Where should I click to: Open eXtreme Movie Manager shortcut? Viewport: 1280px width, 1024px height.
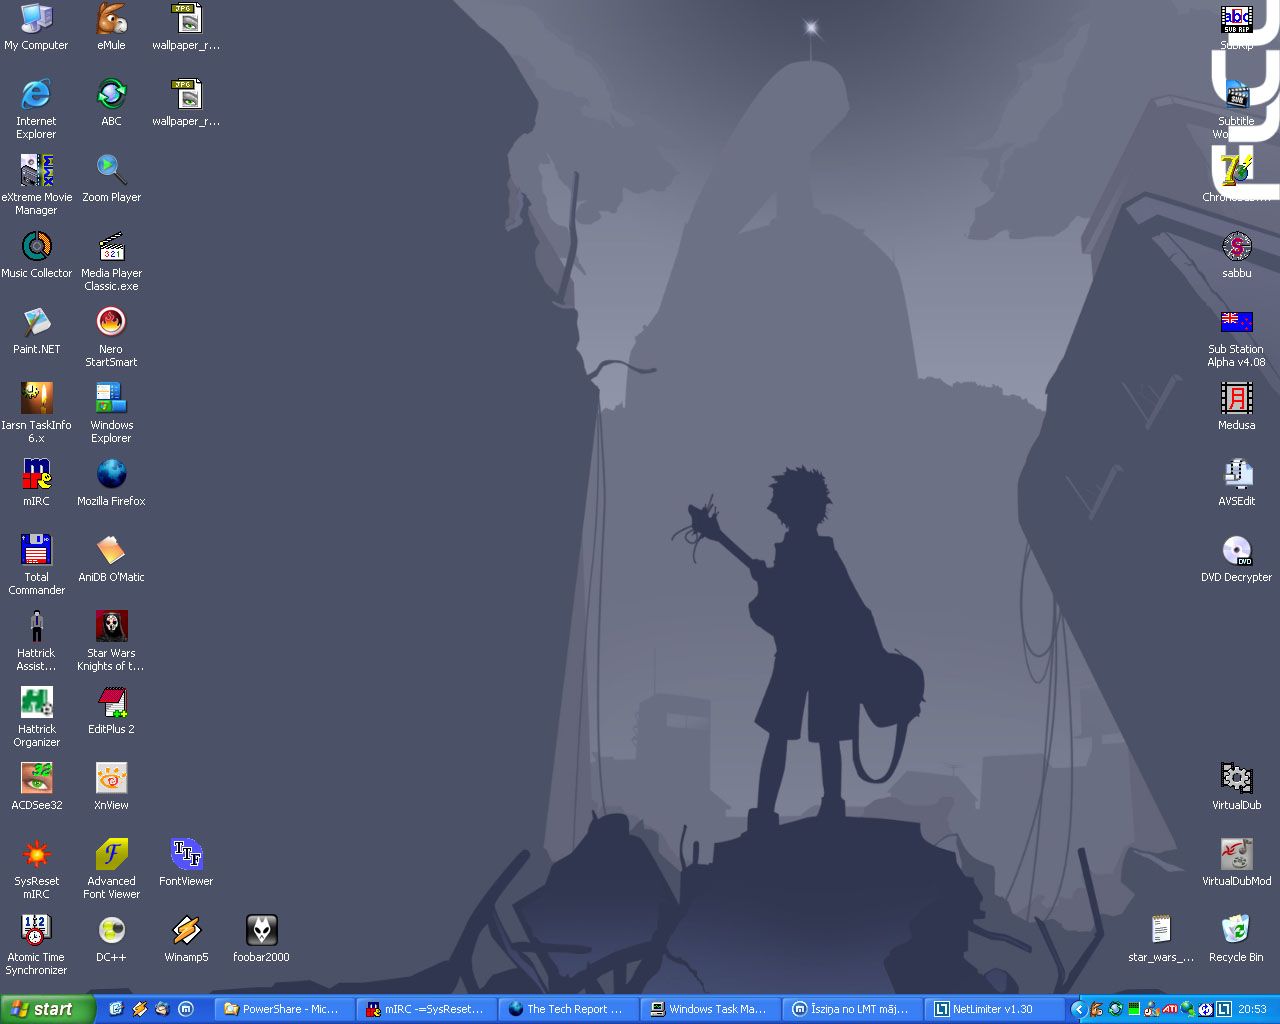pos(36,186)
